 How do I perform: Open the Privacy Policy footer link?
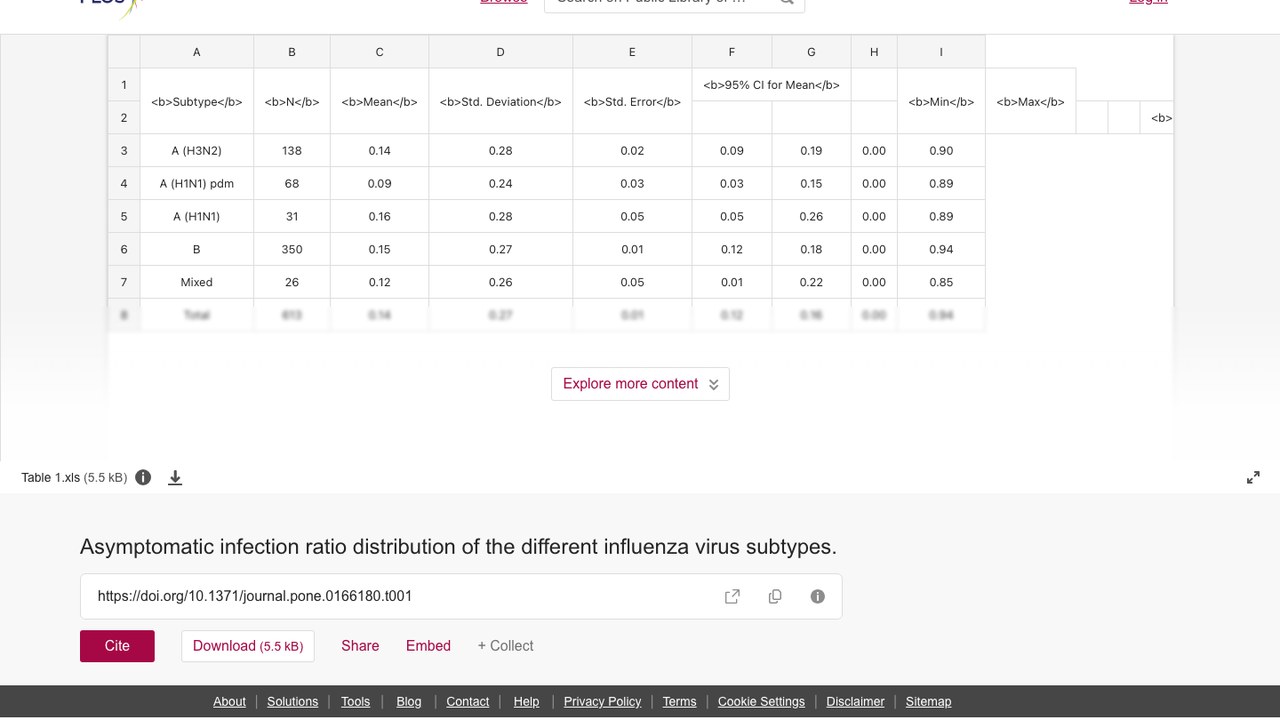point(602,701)
